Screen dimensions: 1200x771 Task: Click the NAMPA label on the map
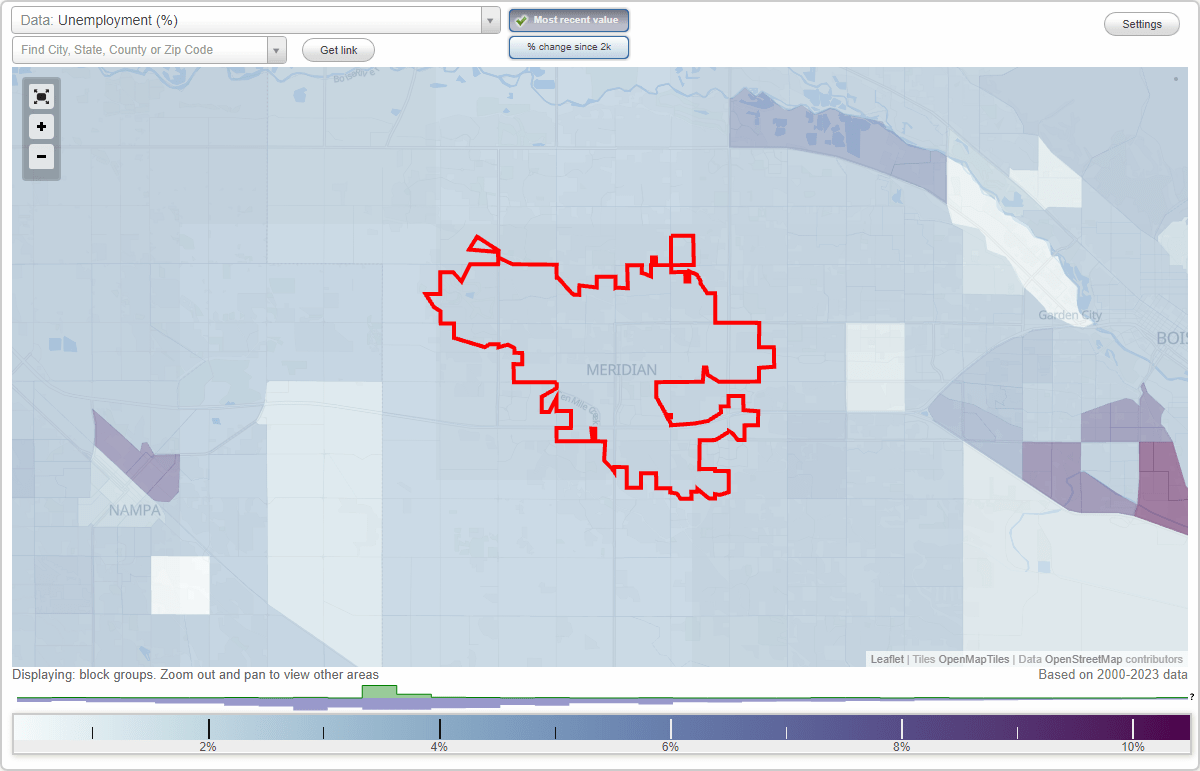(x=134, y=510)
